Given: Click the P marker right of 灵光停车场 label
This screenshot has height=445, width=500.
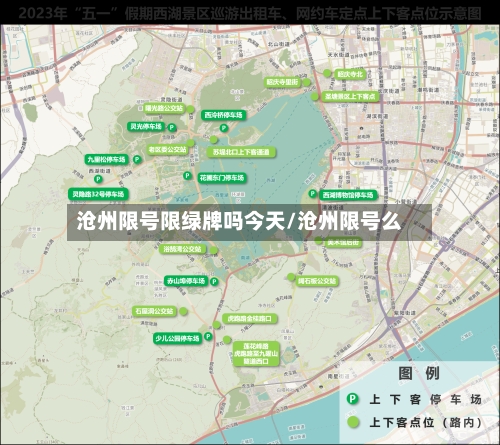Looking at the screenshot, I should (172, 127).
